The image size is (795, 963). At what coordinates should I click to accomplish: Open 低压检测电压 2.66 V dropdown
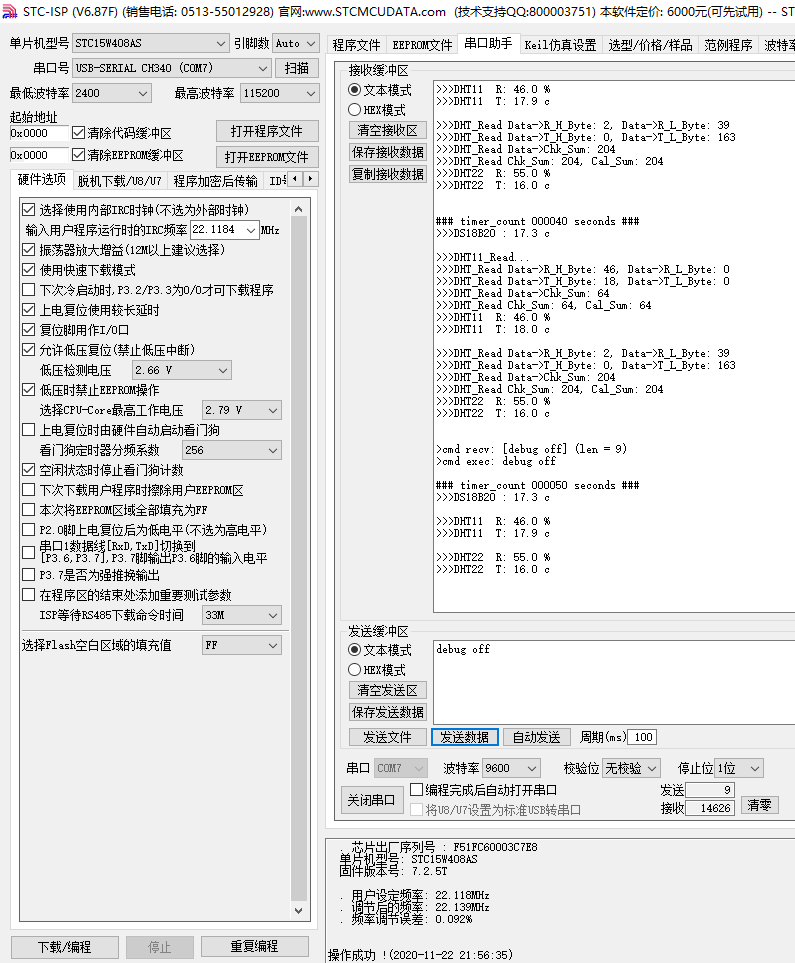tap(182, 370)
